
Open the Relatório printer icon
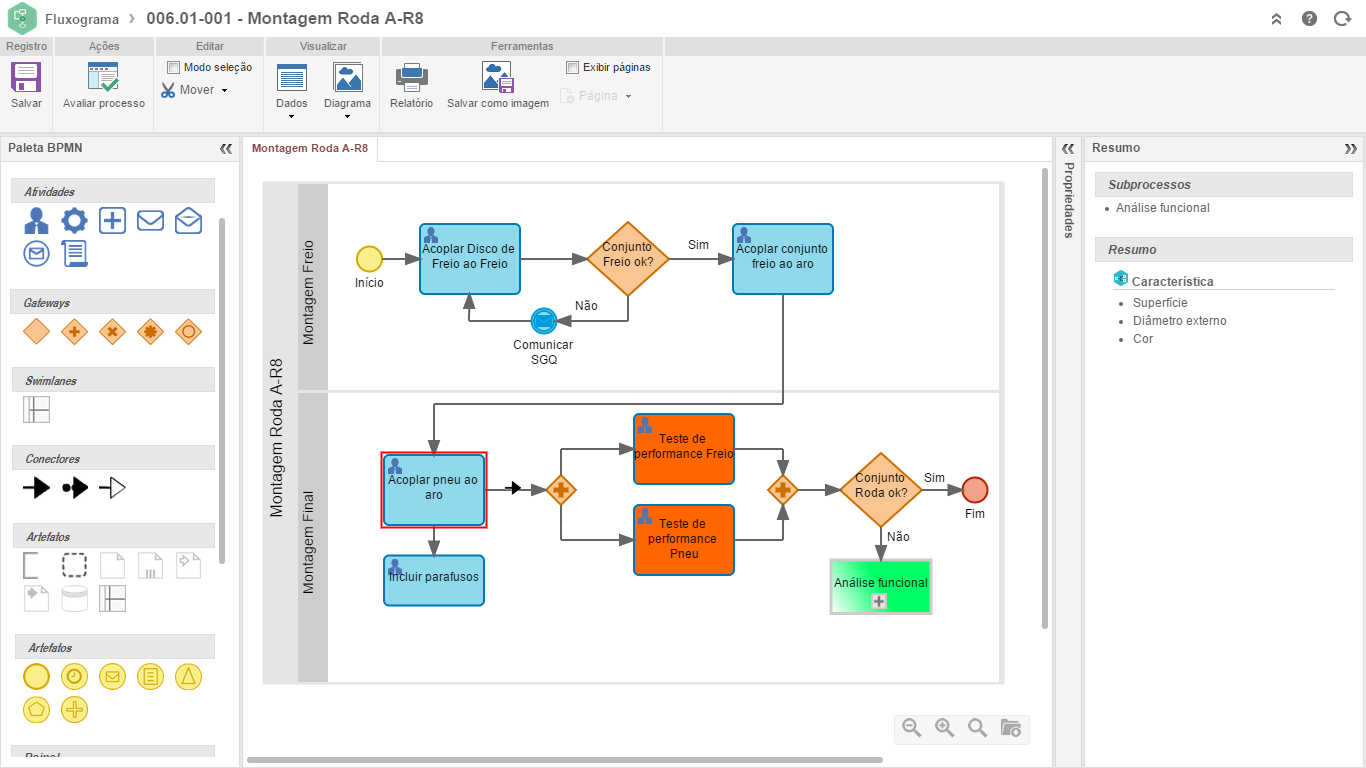click(x=411, y=78)
